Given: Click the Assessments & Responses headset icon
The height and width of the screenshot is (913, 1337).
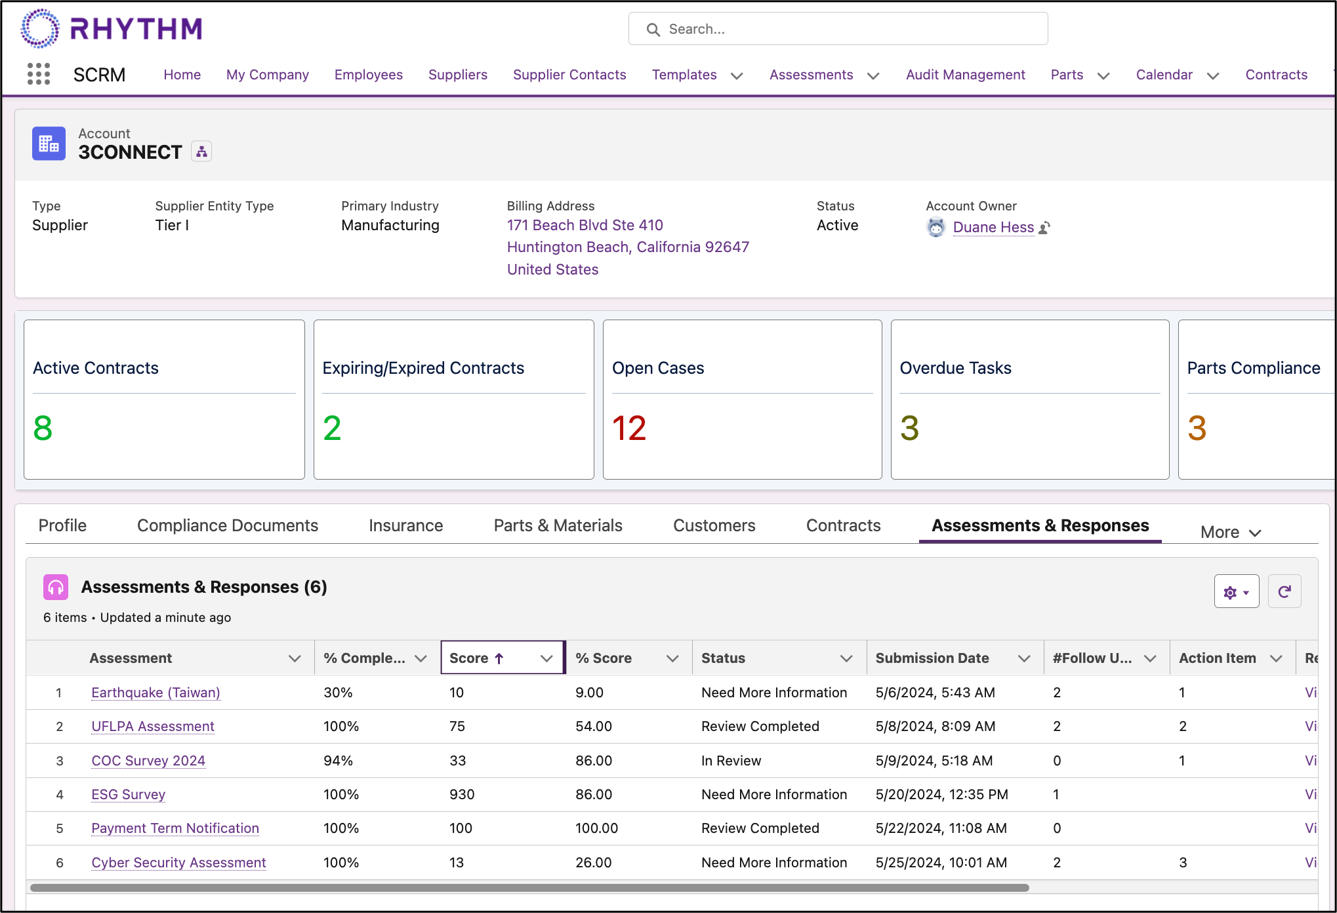Looking at the screenshot, I should pos(57,587).
